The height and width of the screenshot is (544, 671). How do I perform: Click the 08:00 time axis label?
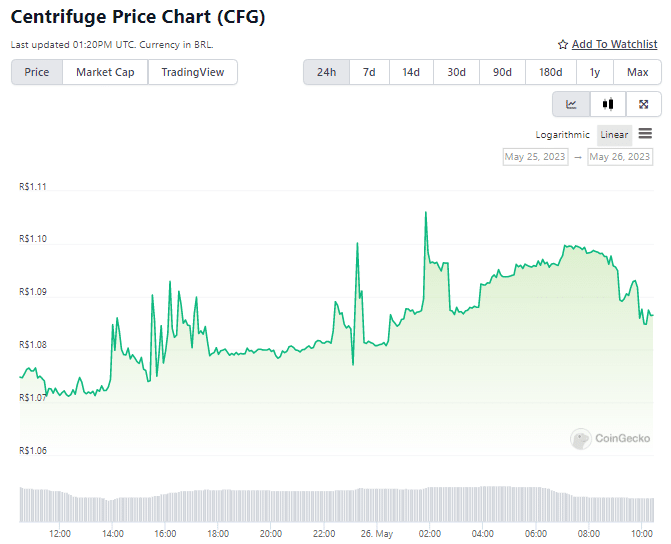coord(588,534)
